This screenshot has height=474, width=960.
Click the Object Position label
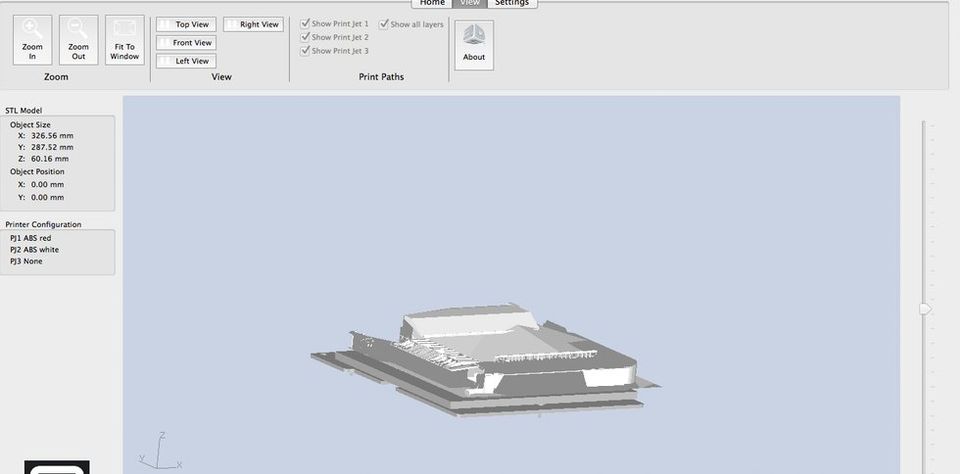pyautogui.click(x=37, y=172)
